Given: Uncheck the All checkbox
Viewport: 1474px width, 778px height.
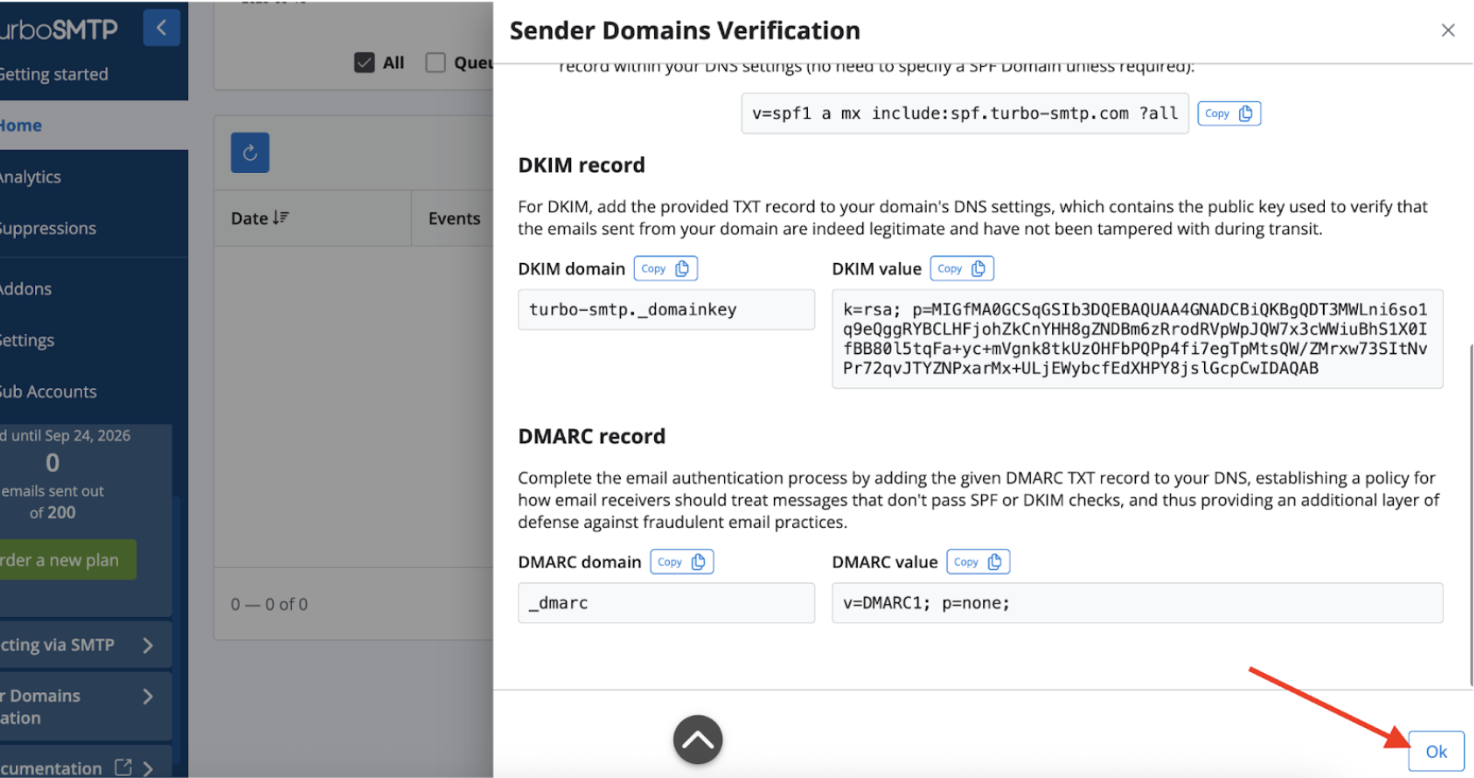Looking at the screenshot, I should [364, 63].
